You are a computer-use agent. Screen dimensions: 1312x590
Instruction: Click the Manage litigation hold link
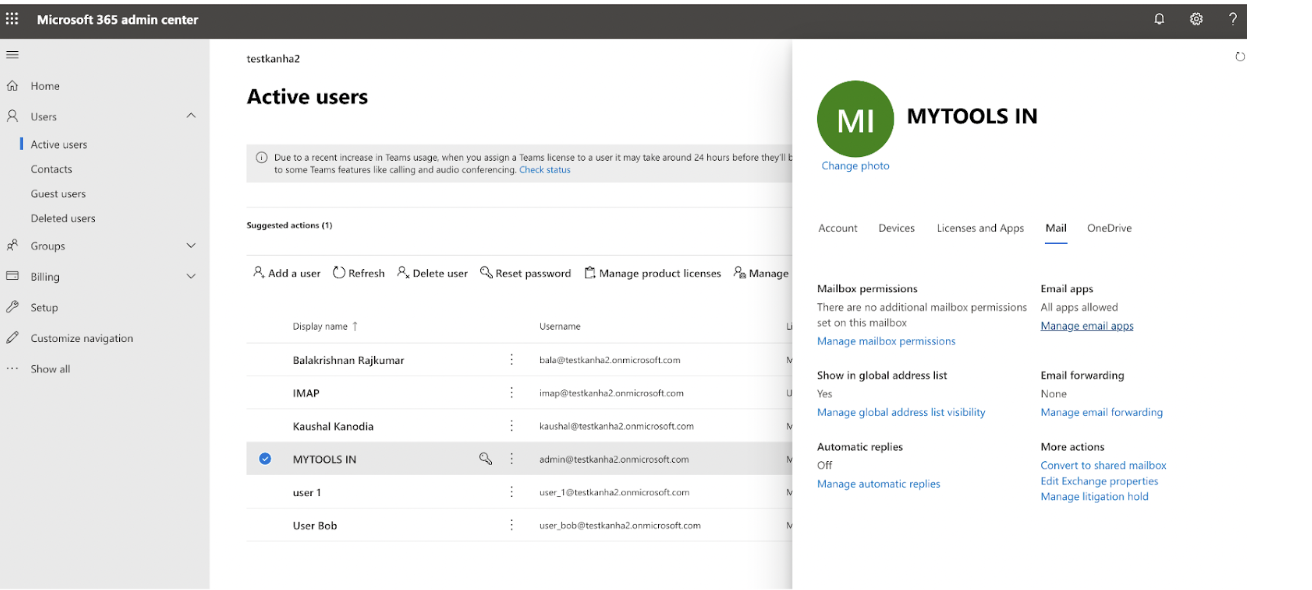click(1094, 497)
